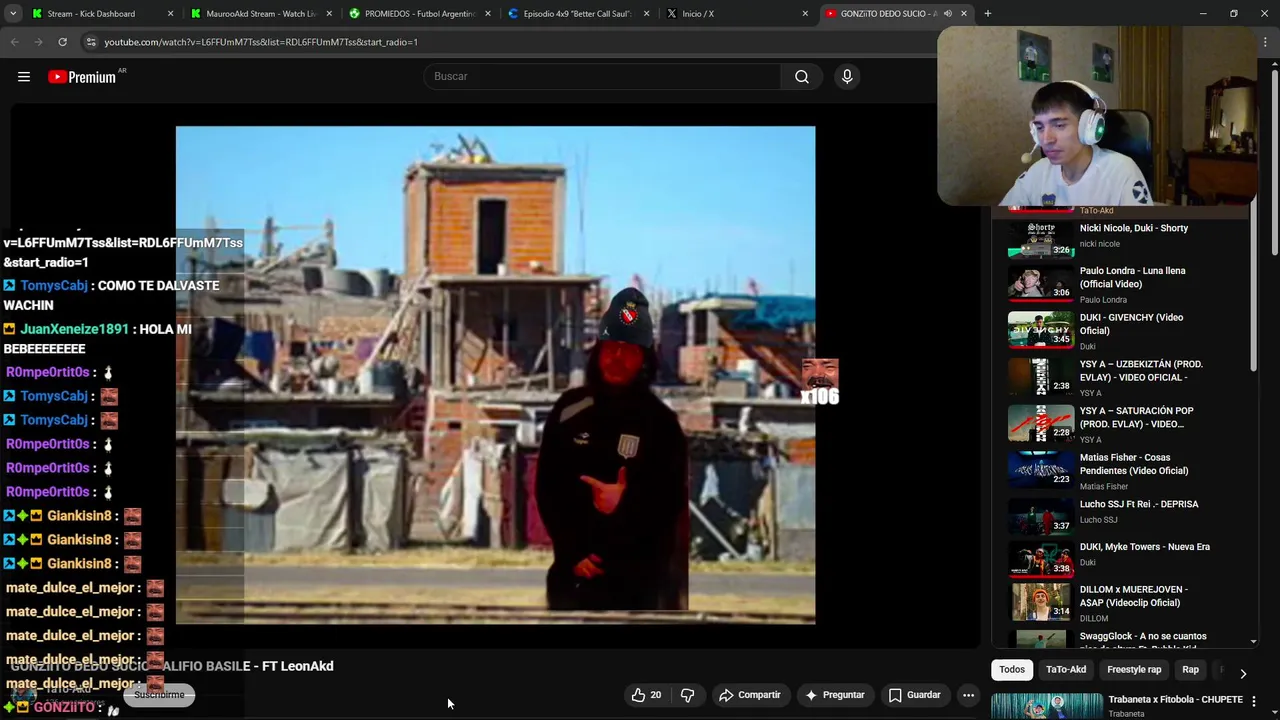Click 'DUKI - GIVENCHY (Video Oficial)' title
The height and width of the screenshot is (720, 1280).
coord(1131,324)
